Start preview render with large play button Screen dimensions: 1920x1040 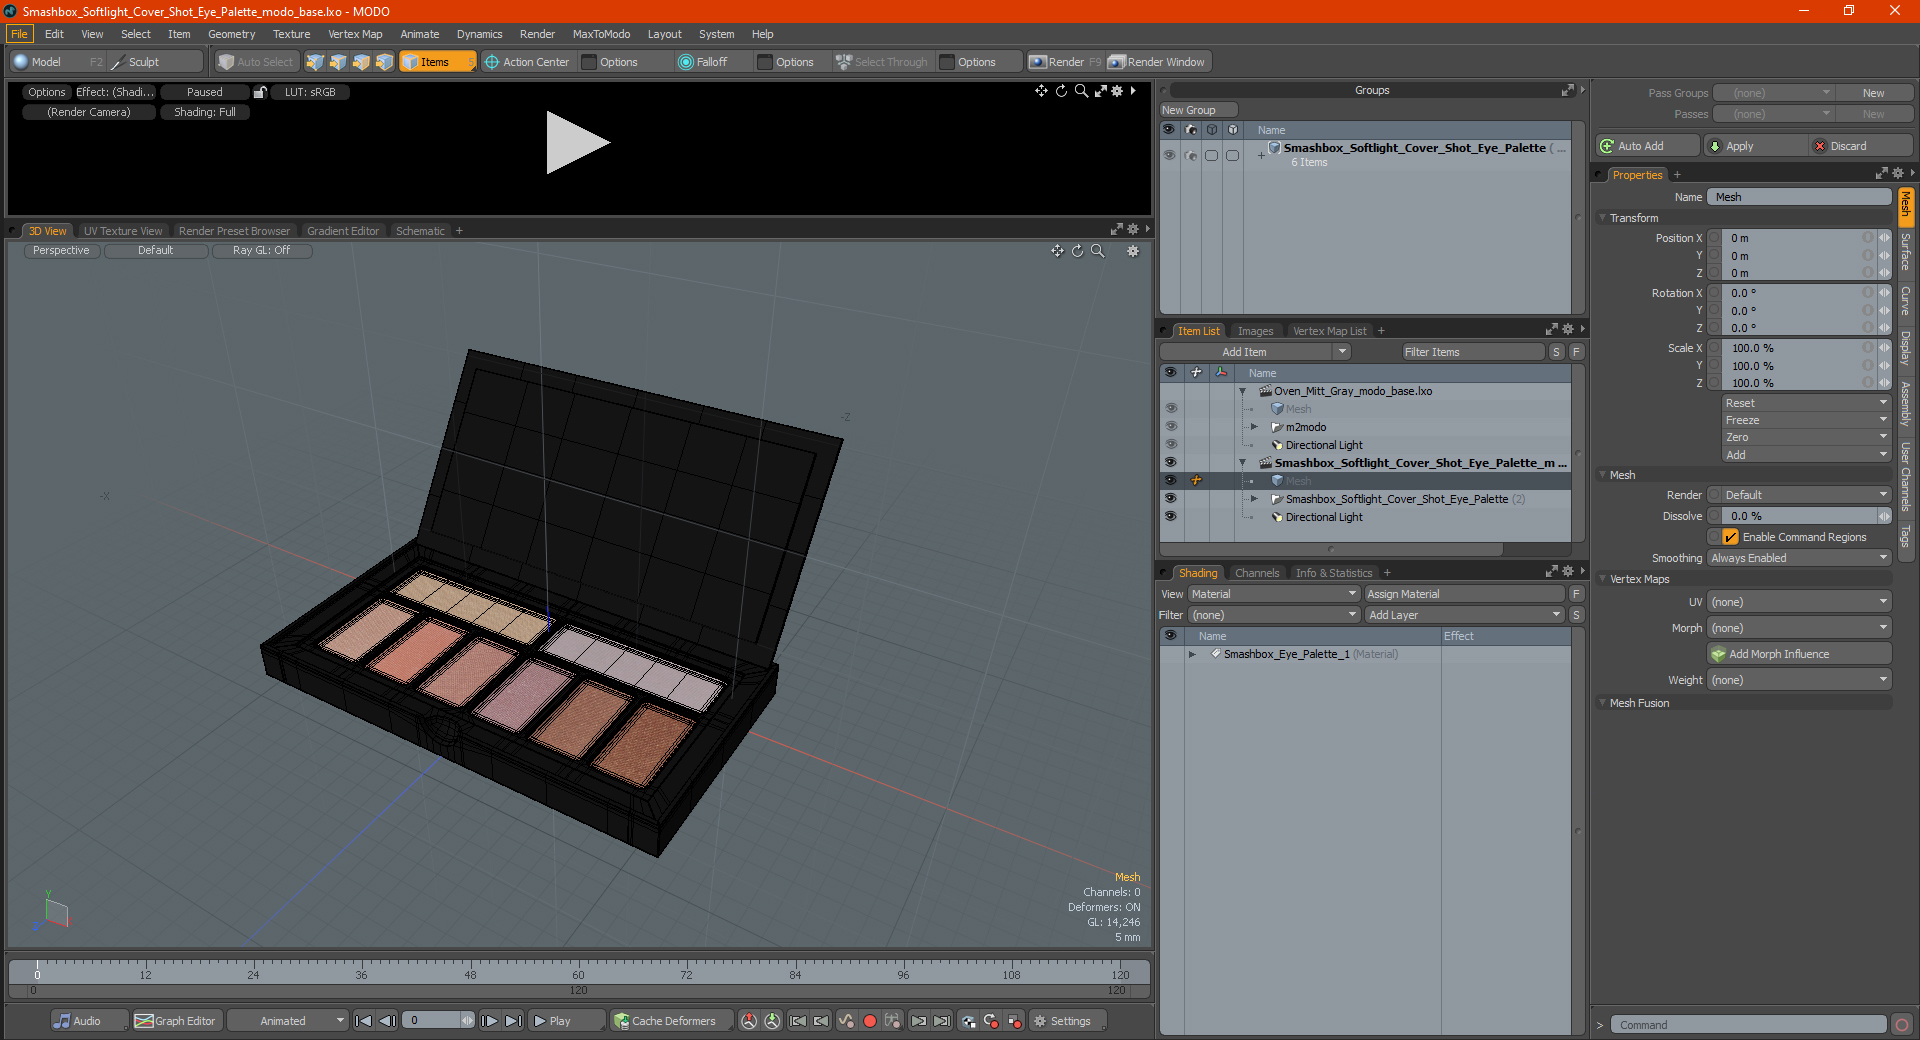[x=577, y=143]
